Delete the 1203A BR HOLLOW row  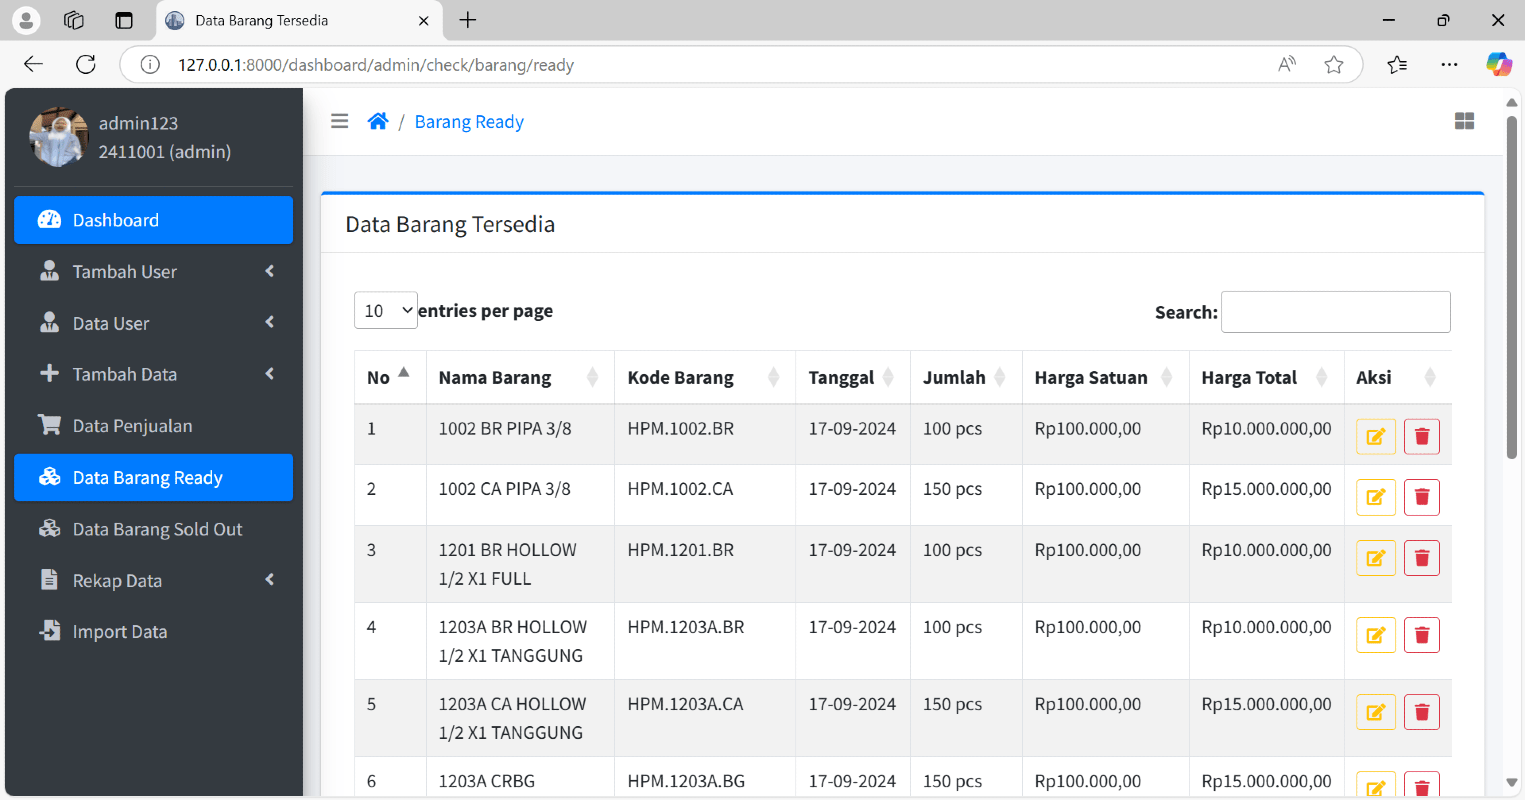[x=1422, y=635]
